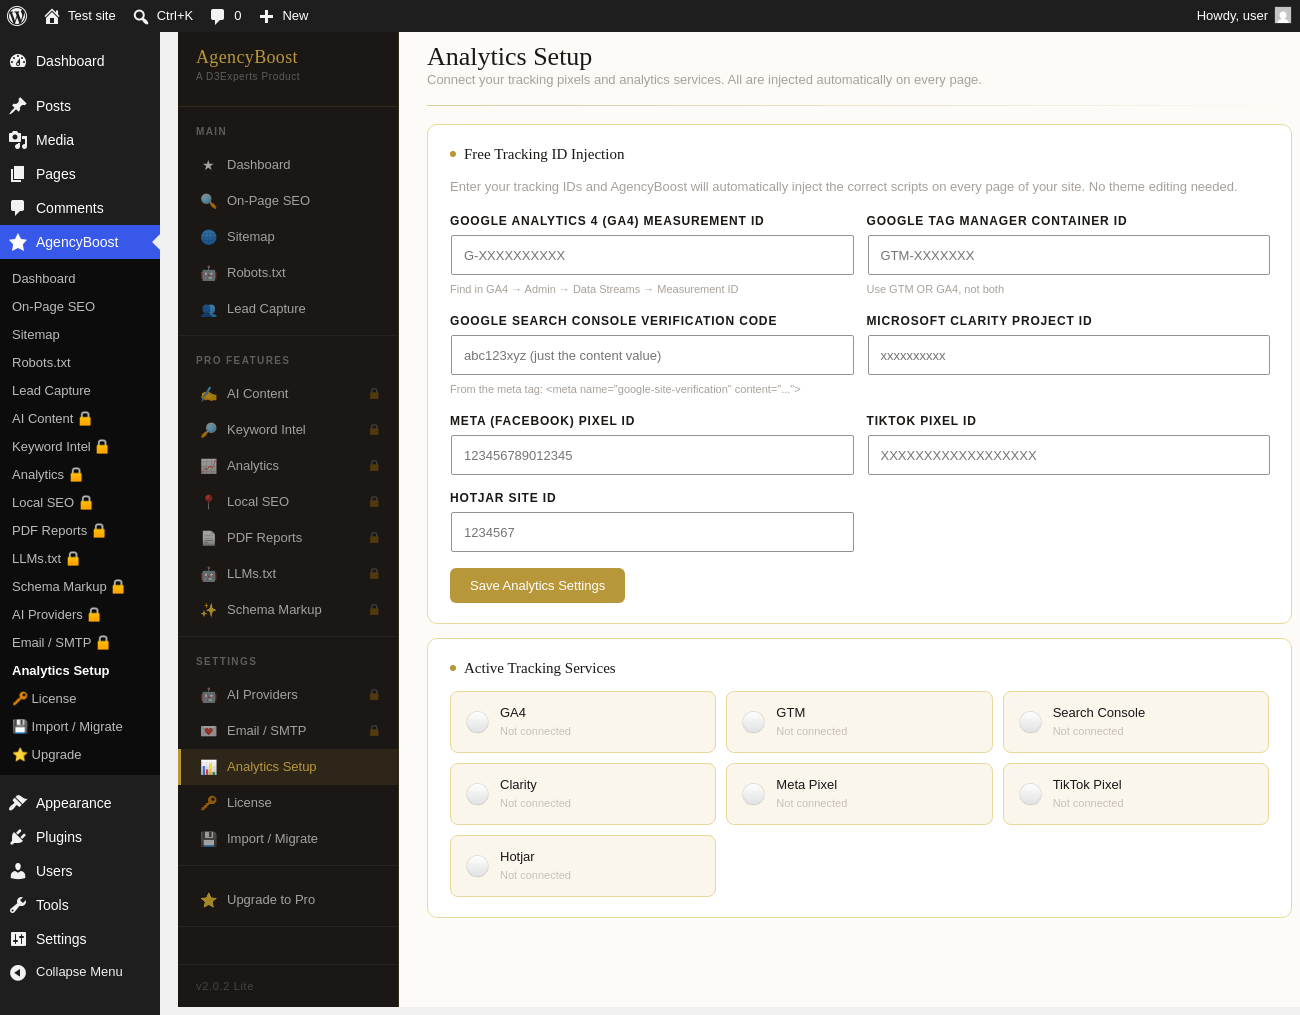Open the comments bubble icon in admin bar
Image resolution: width=1300 pixels, height=1015 pixels.
(217, 16)
